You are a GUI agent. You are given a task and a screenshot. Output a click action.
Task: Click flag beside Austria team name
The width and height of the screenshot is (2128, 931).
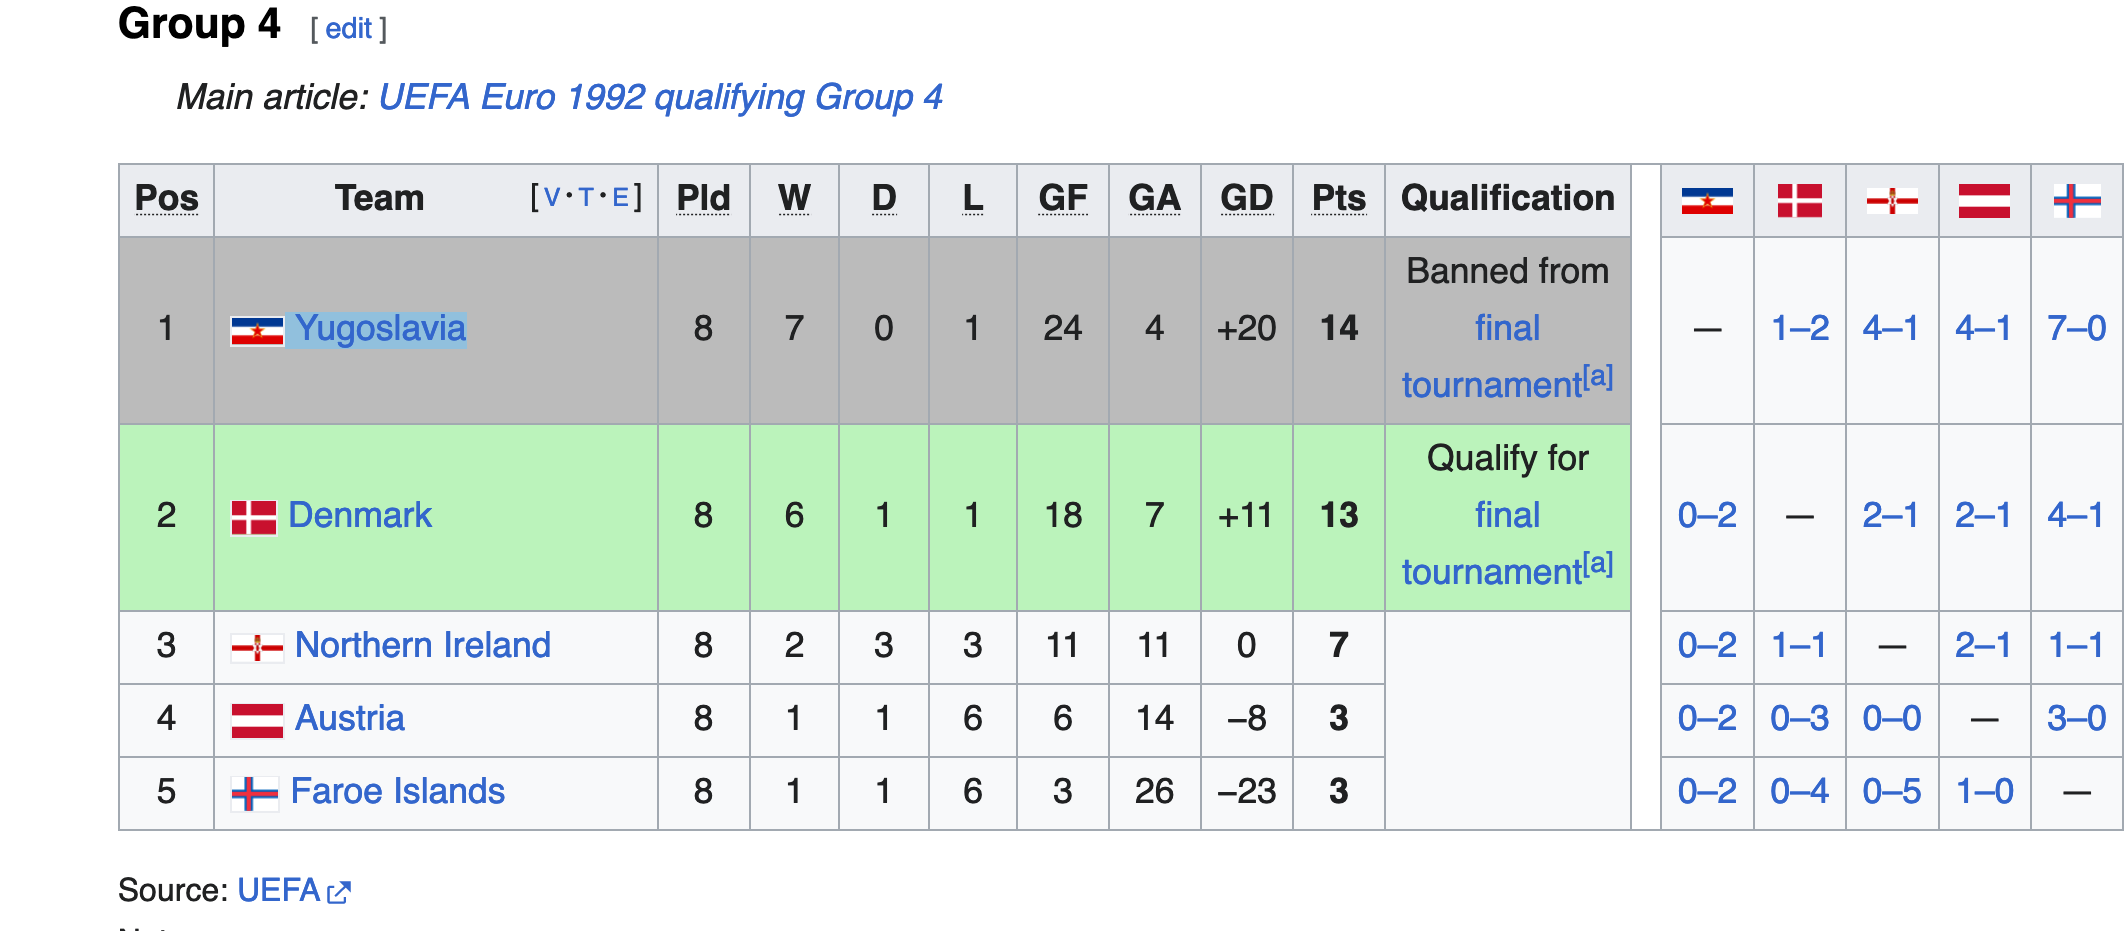(257, 720)
